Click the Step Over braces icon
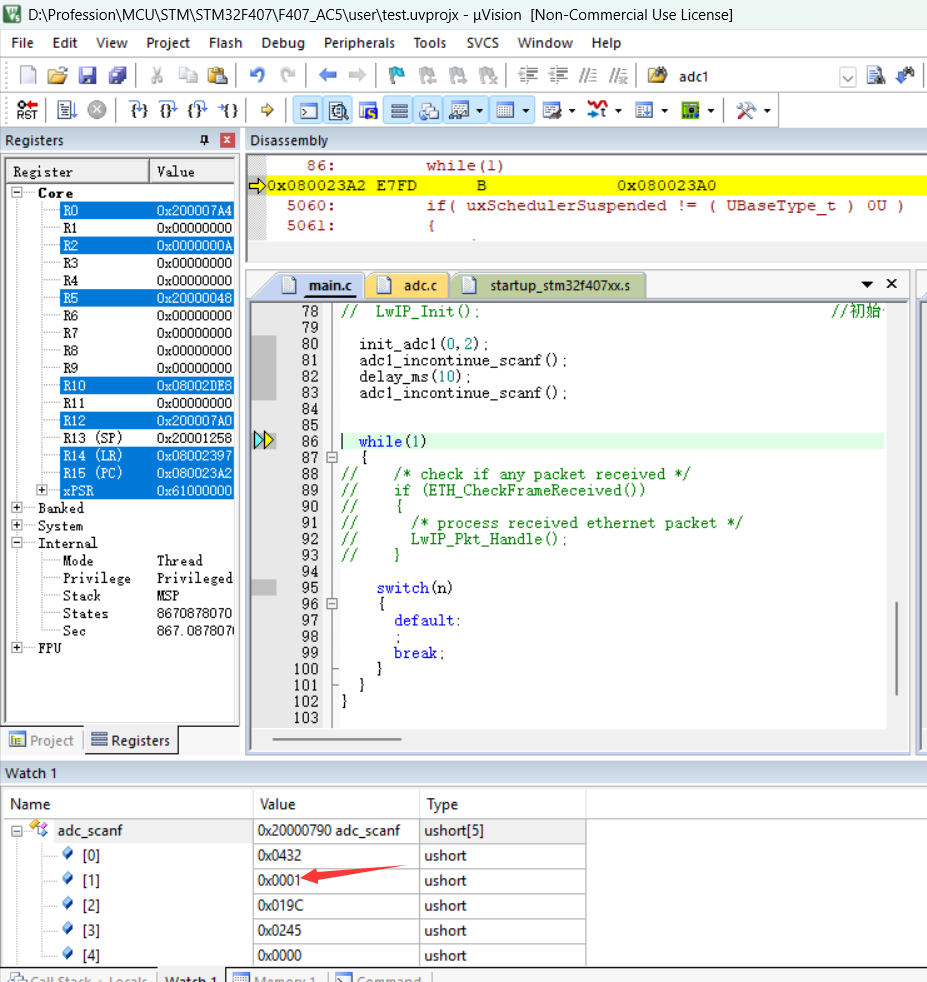Image resolution: width=927 pixels, height=982 pixels. pos(168,110)
